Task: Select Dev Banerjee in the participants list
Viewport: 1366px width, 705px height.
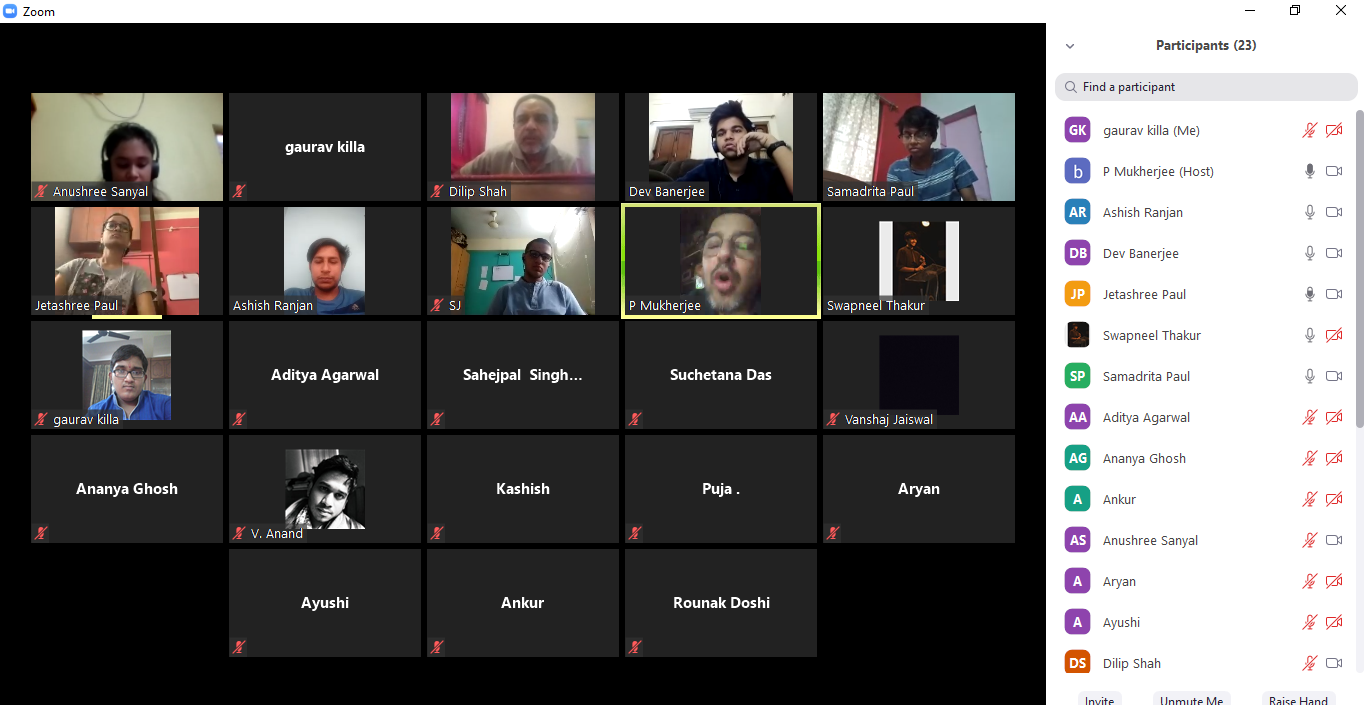Action: click(x=1140, y=253)
